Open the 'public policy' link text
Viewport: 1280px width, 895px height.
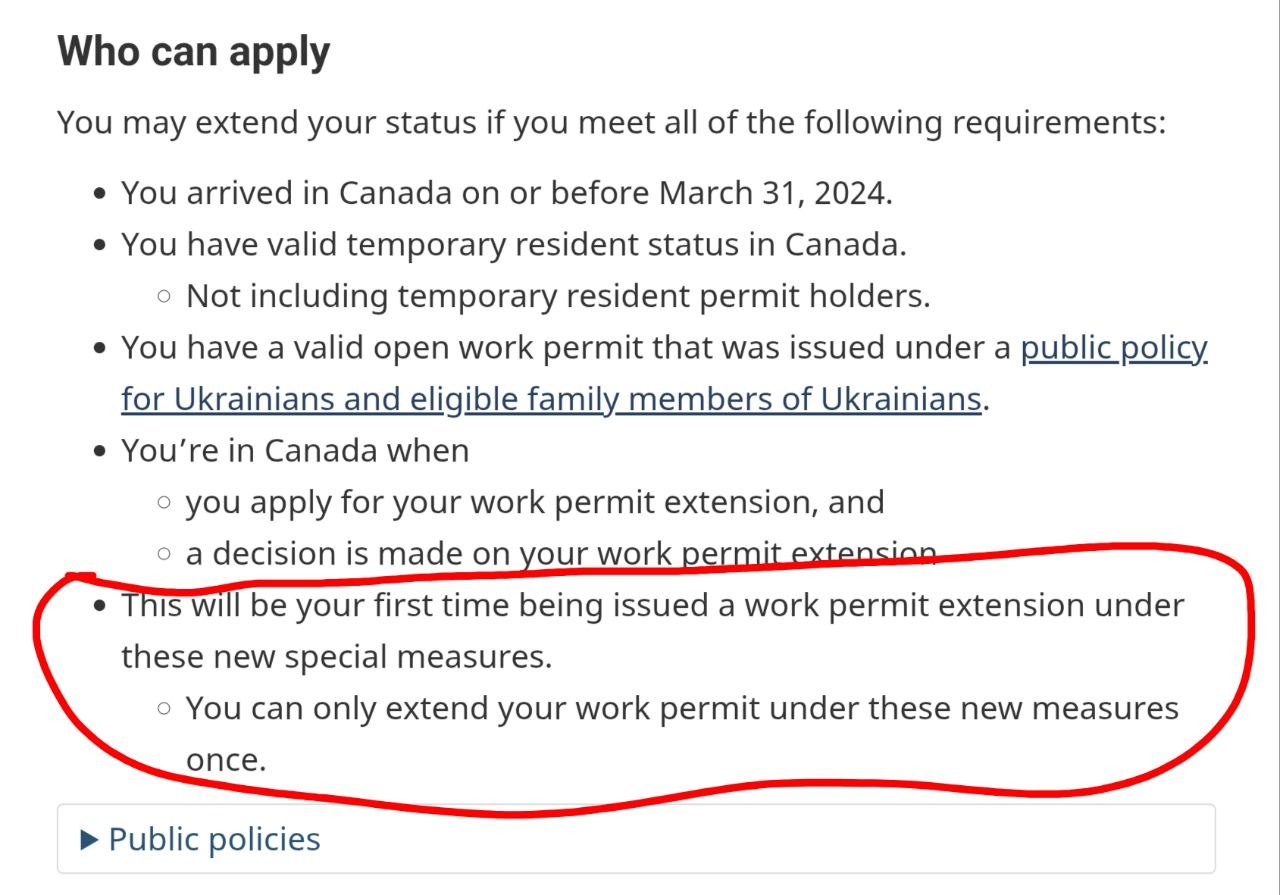(1114, 348)
